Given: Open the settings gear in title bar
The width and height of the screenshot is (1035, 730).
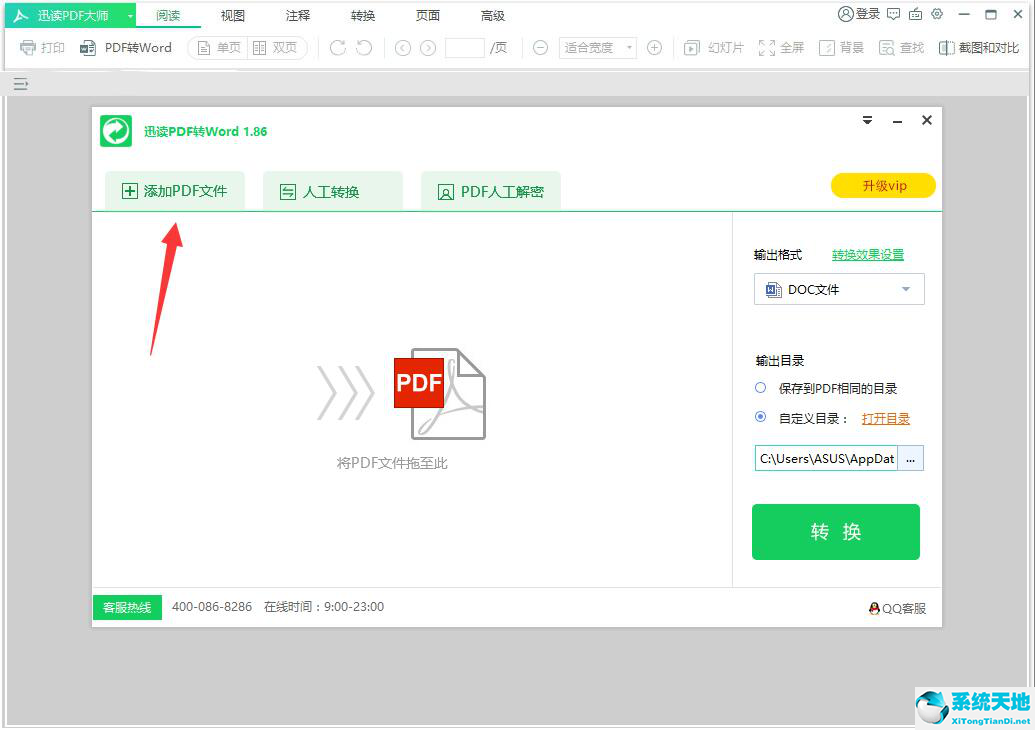Looking at the screenshot, I should click(936, 14).
